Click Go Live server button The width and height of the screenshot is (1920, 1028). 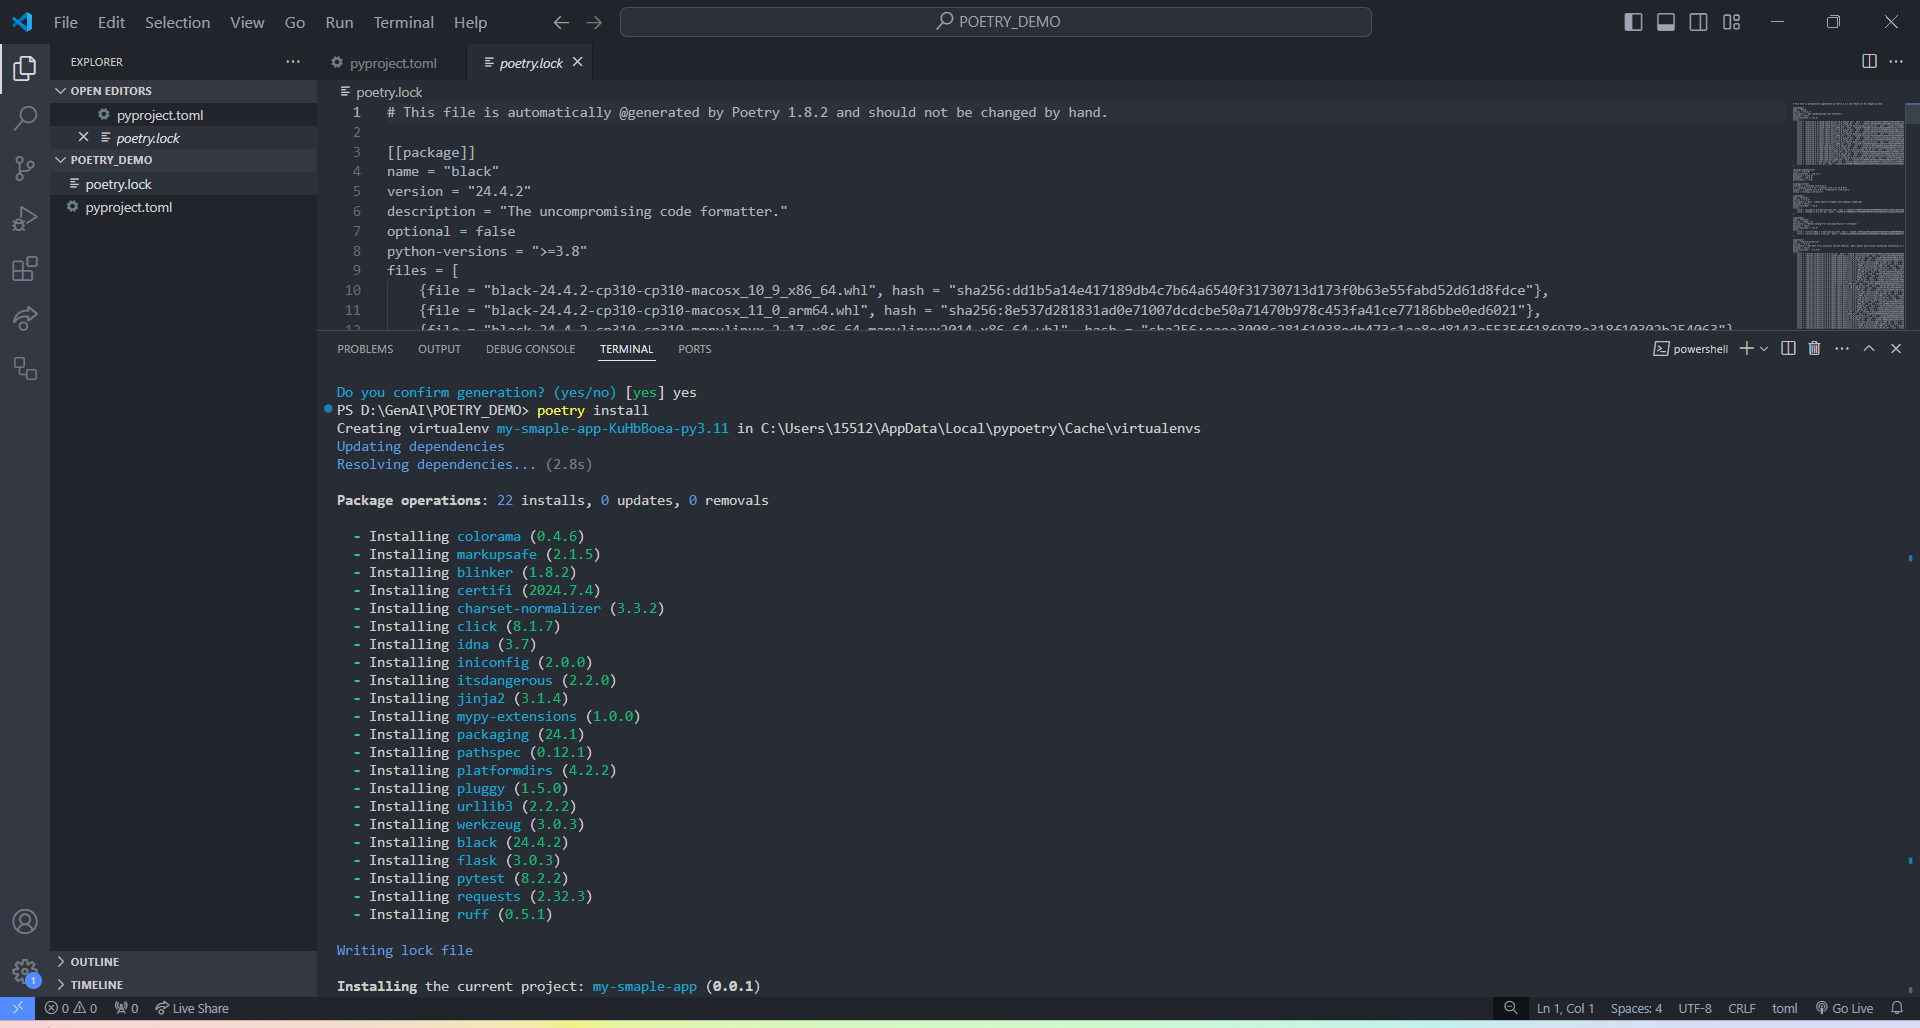click(x=1845, y=1008)
